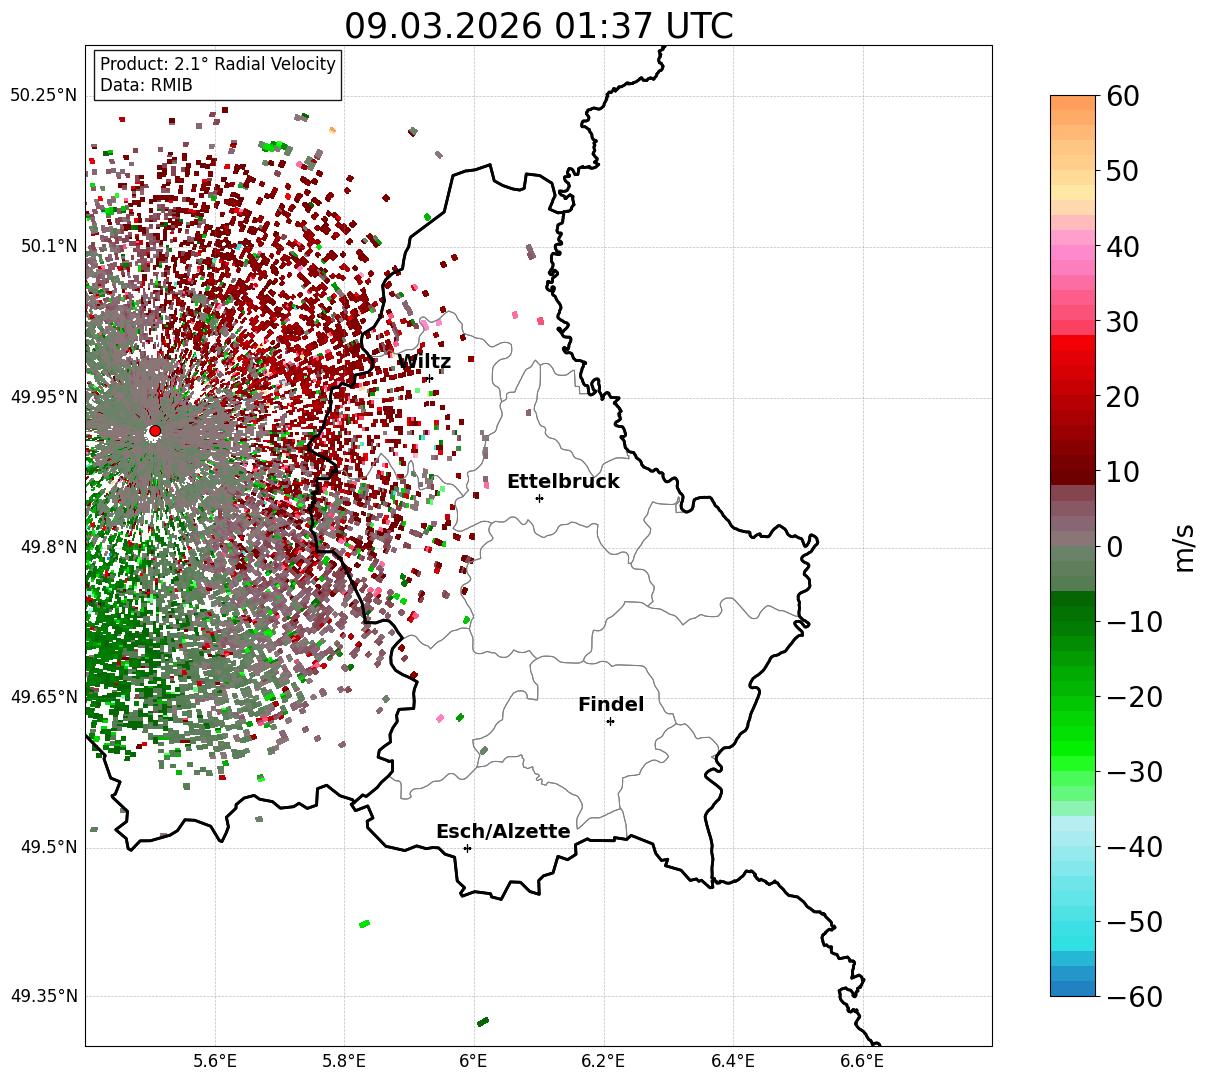Click the colorbar −30 value label
The image size is (1207, 1081).
[x=1134, y=771]
